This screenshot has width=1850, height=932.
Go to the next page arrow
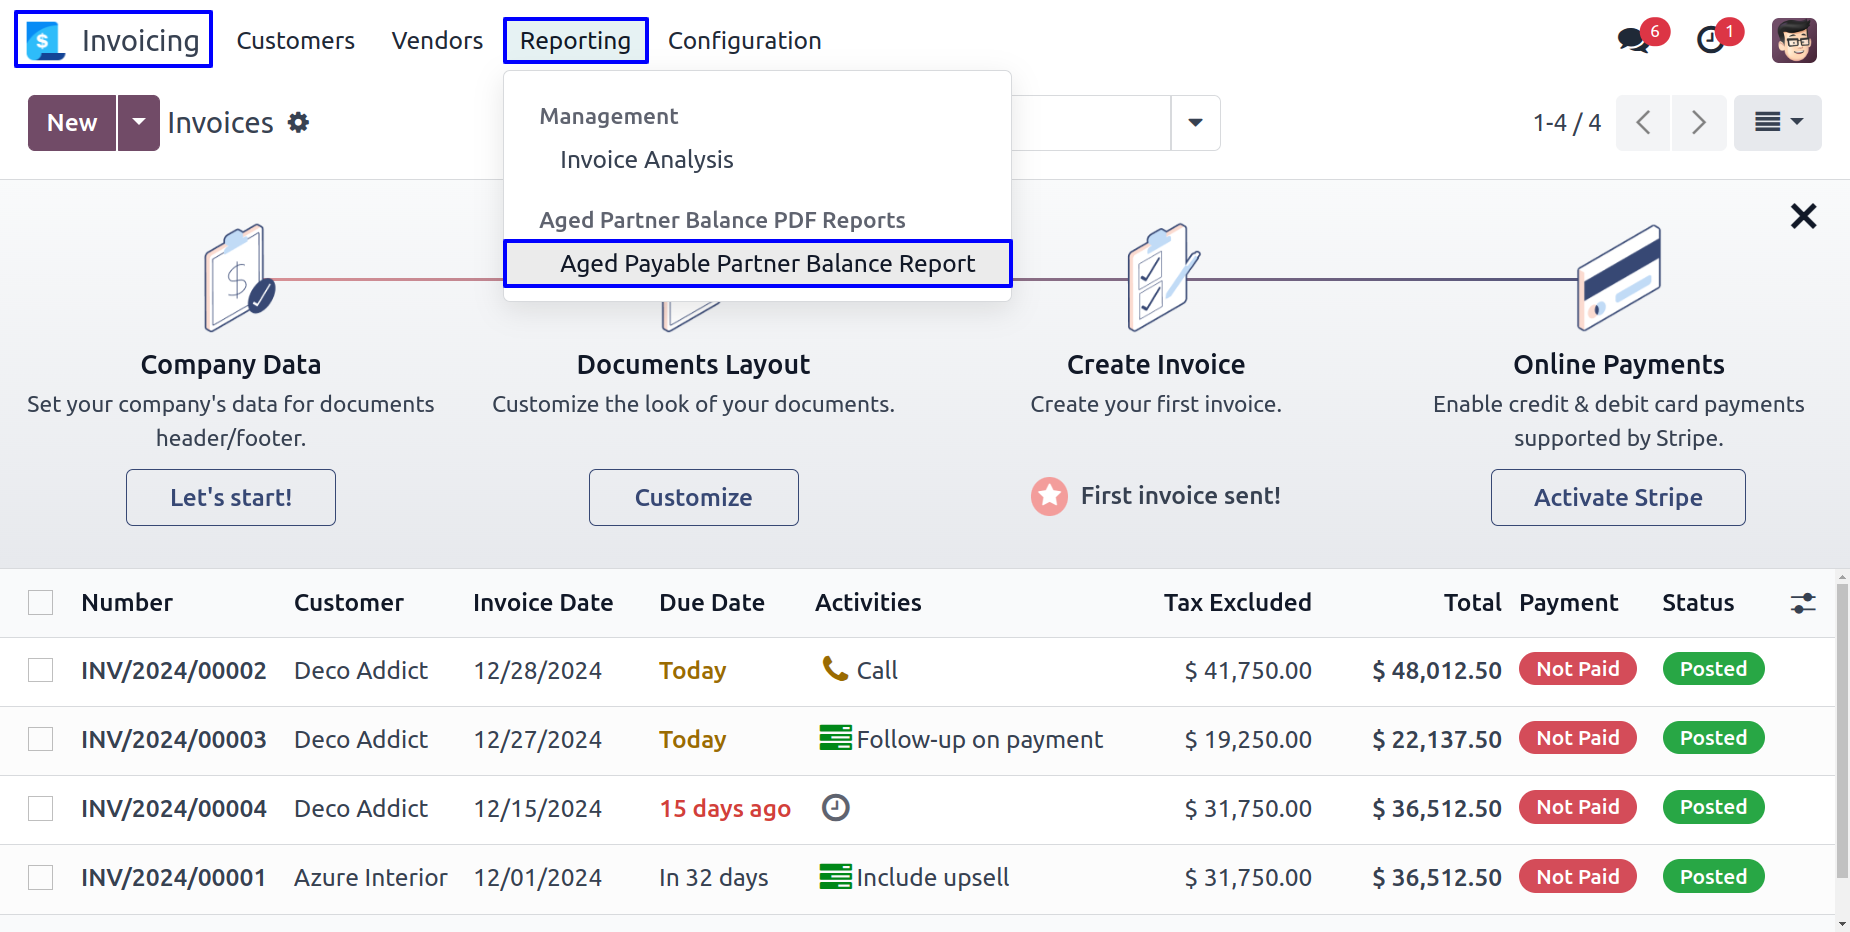[x=1698, y=123]
